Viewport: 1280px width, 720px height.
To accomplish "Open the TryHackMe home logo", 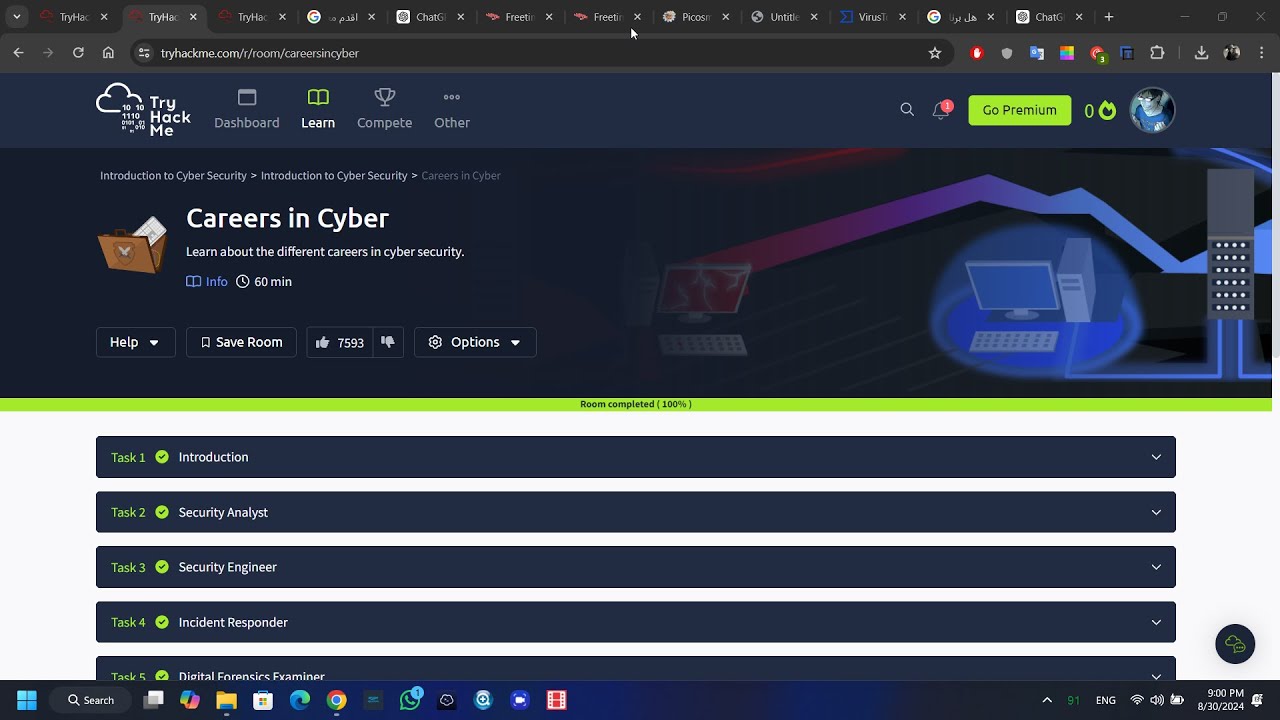I will tap(143, 110).
